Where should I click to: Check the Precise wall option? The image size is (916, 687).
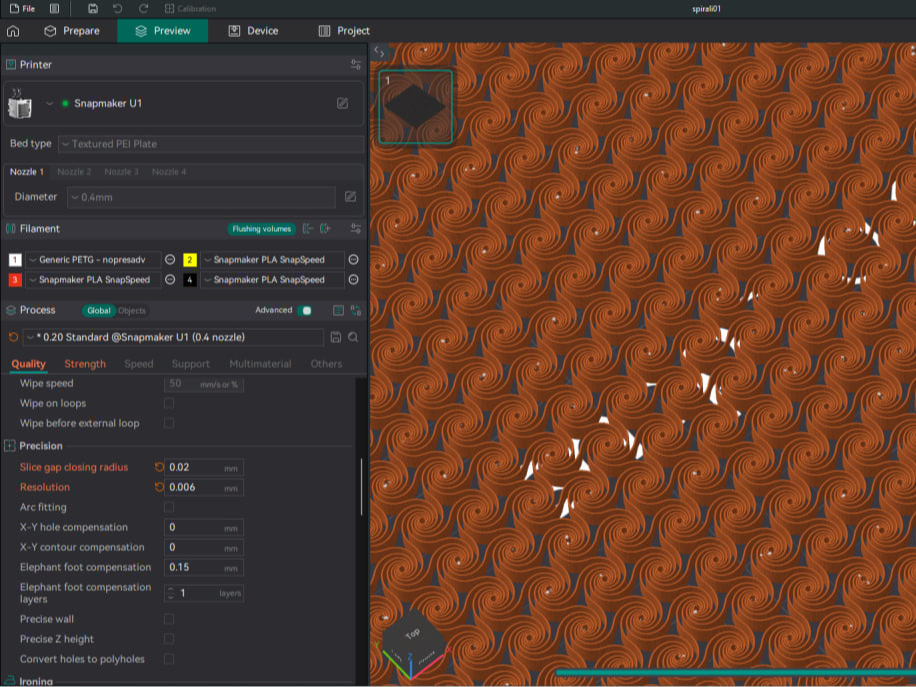[169, 619]
